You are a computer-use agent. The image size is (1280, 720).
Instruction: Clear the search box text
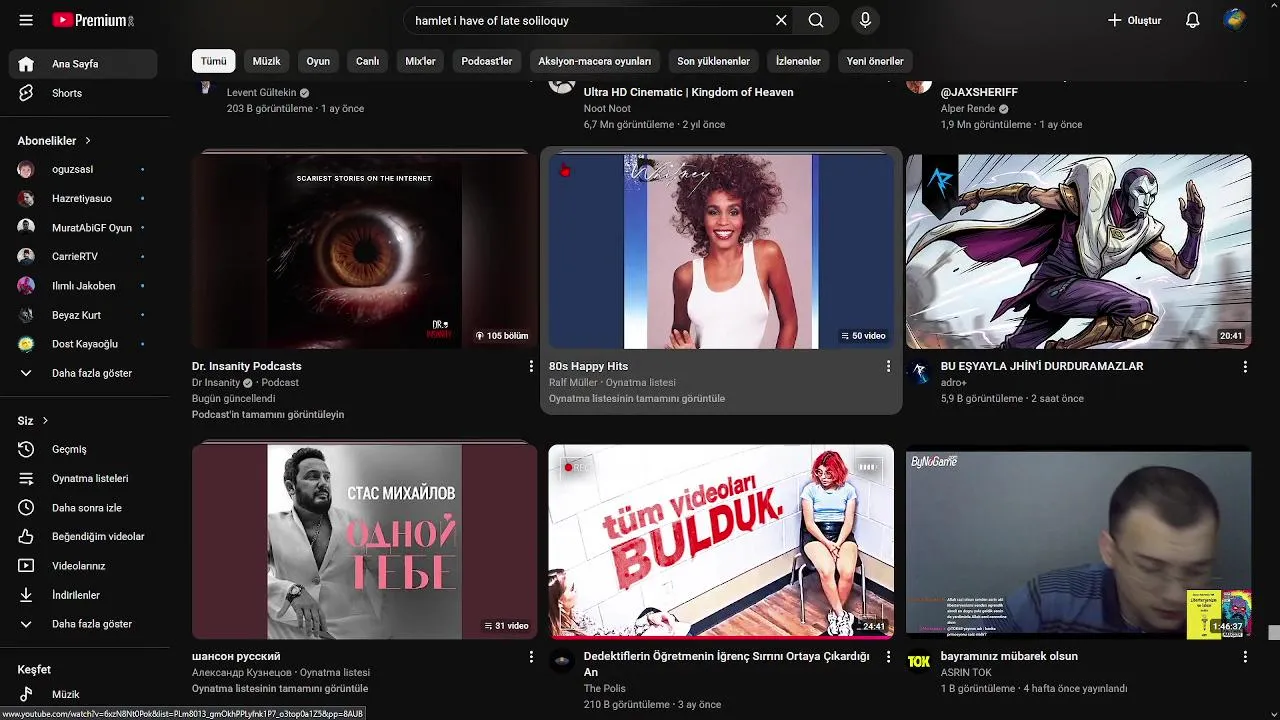click(x=781, y=20)
